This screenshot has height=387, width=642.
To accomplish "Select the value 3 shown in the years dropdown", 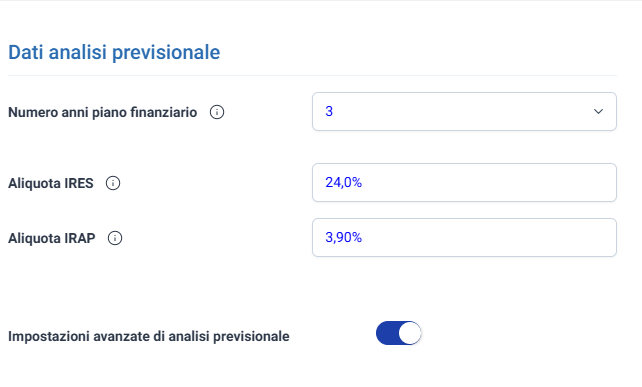I will tap(329, 111).
